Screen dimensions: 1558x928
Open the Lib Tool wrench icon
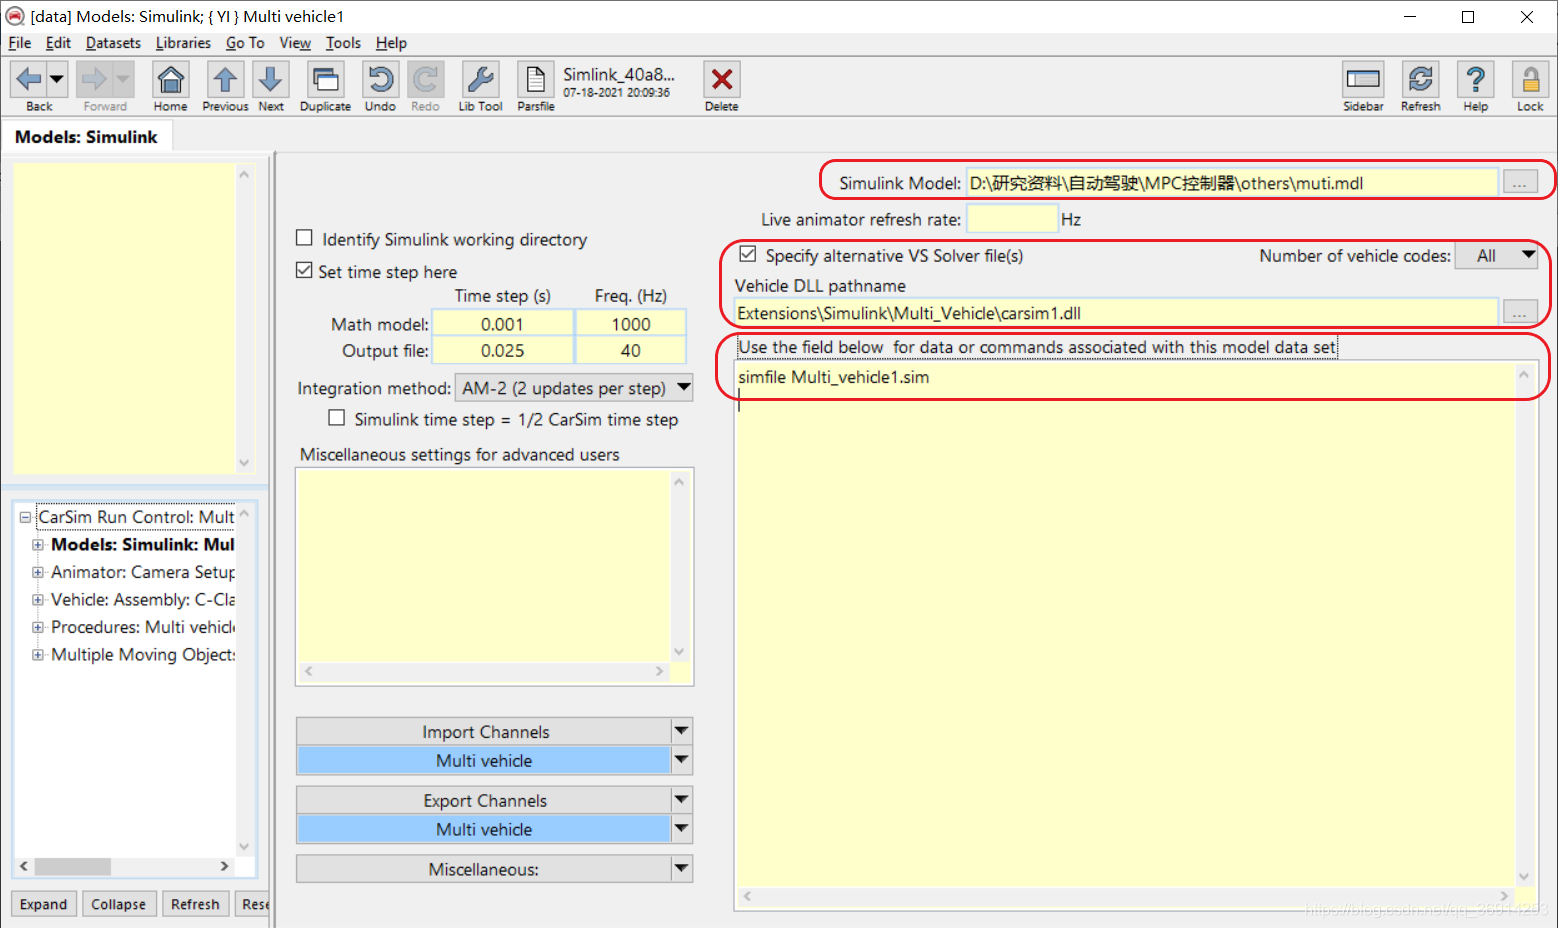(x=481, y=79)
